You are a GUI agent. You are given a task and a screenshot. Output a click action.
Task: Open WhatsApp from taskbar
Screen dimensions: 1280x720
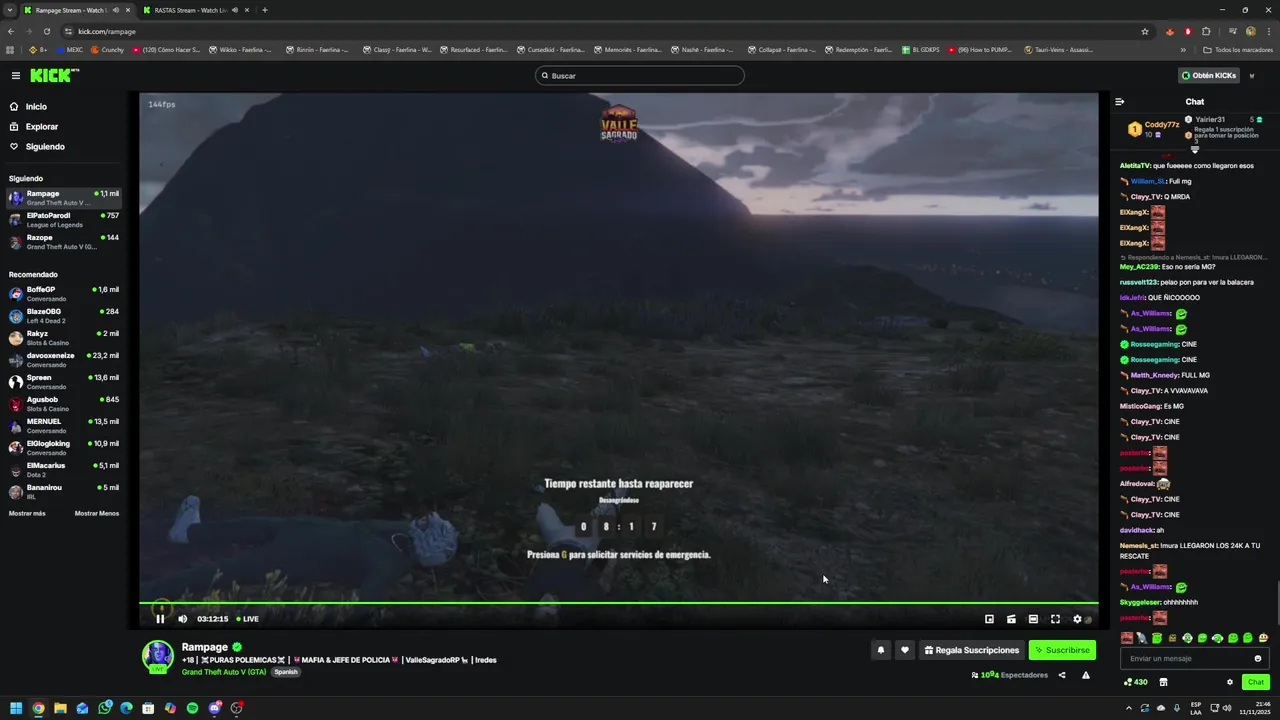104,708
